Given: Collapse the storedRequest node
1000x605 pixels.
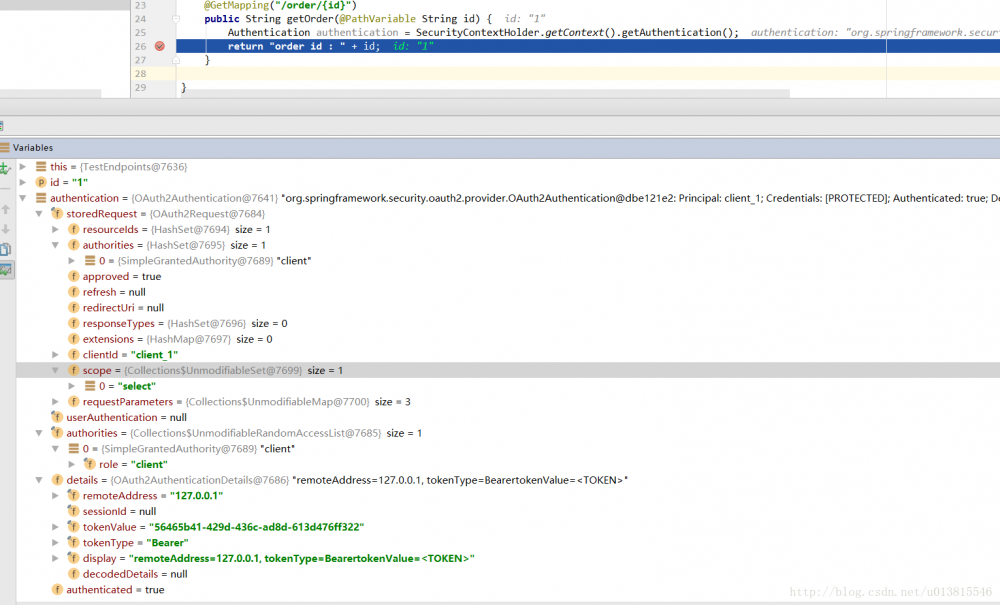Looking at the screenshot, I should point(38,213).
